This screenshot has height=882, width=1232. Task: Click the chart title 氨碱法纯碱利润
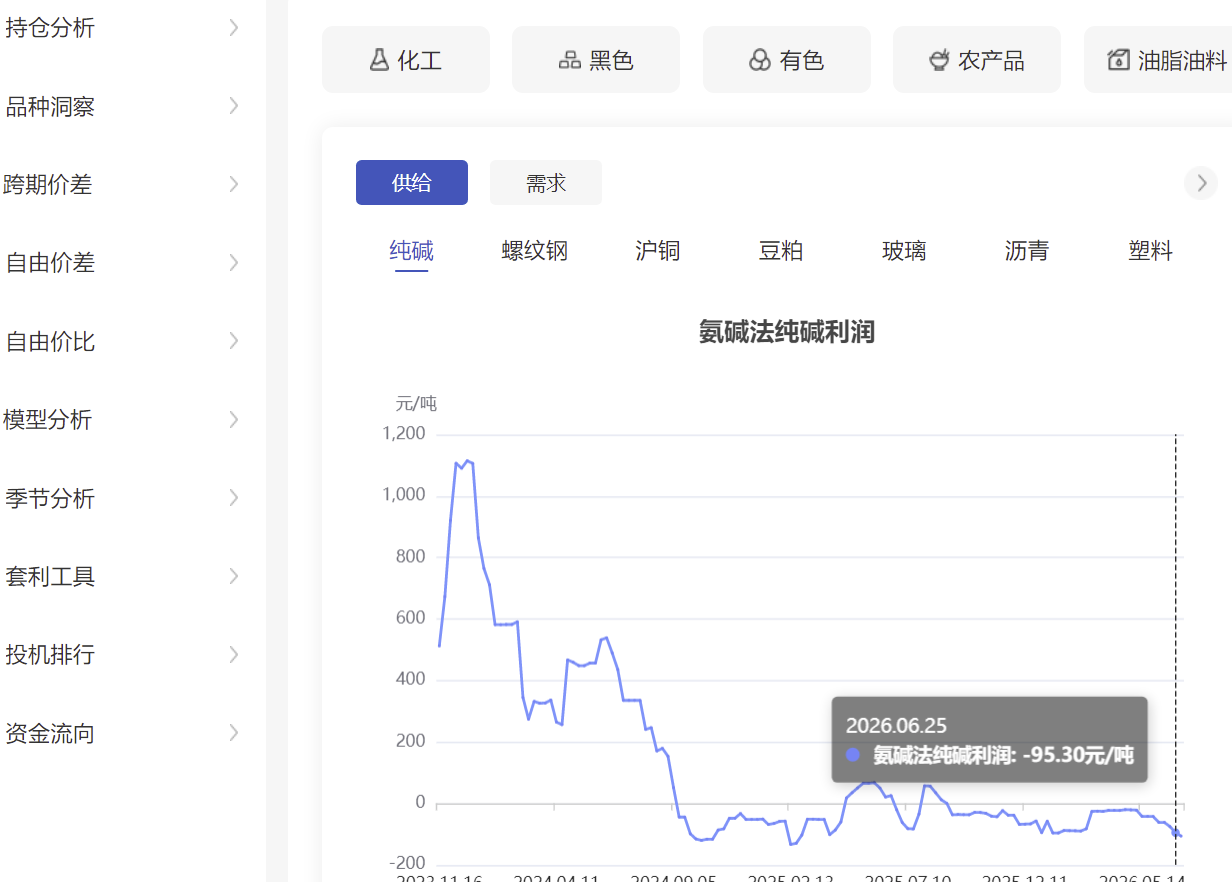[787, 332]
